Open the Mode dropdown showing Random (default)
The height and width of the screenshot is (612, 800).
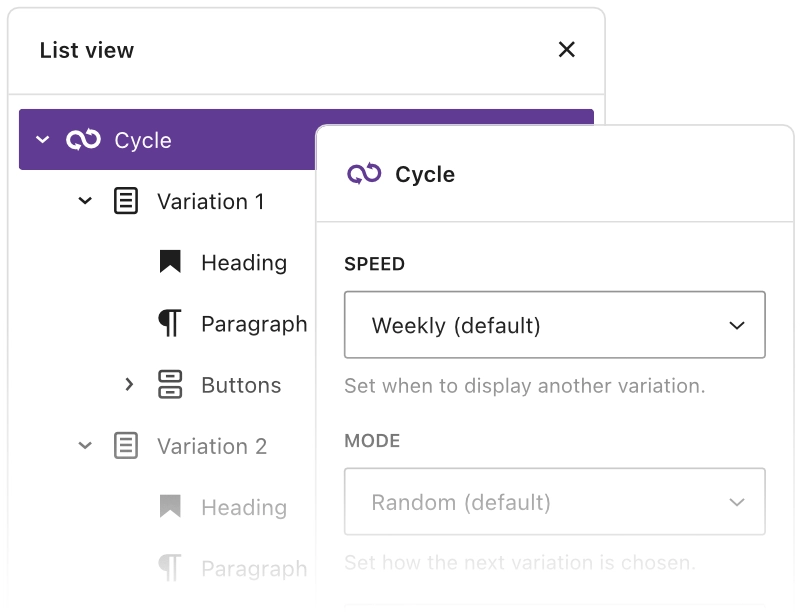click(x=554, y=501)
